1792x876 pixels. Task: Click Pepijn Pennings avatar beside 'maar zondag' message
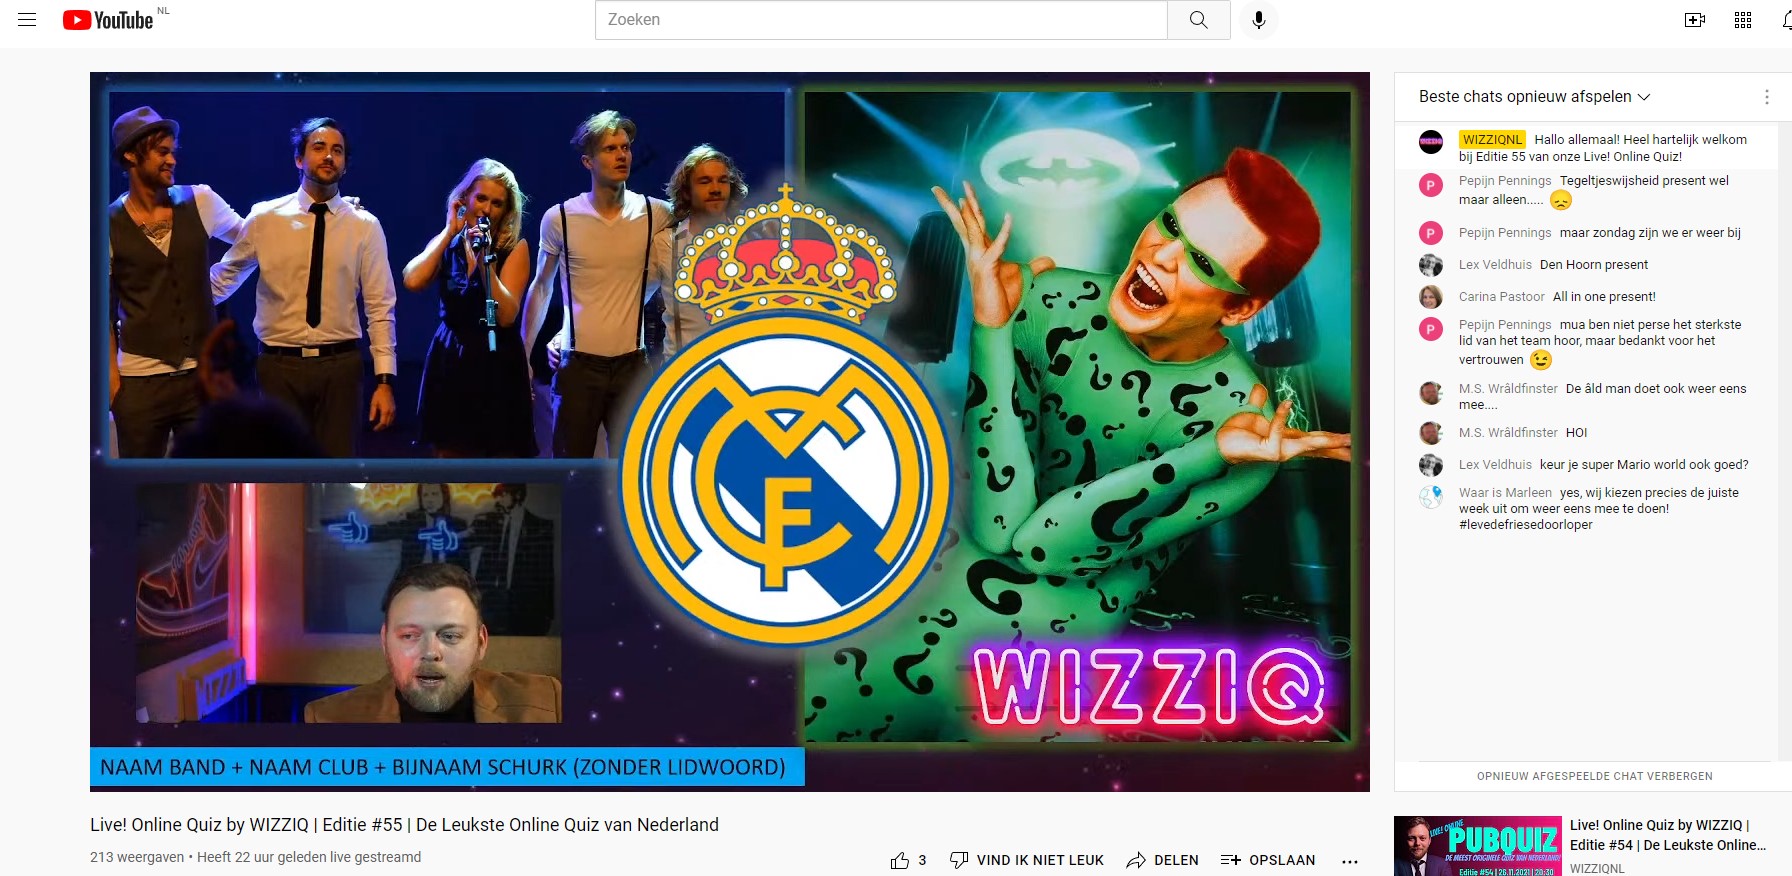(1431, 233)
